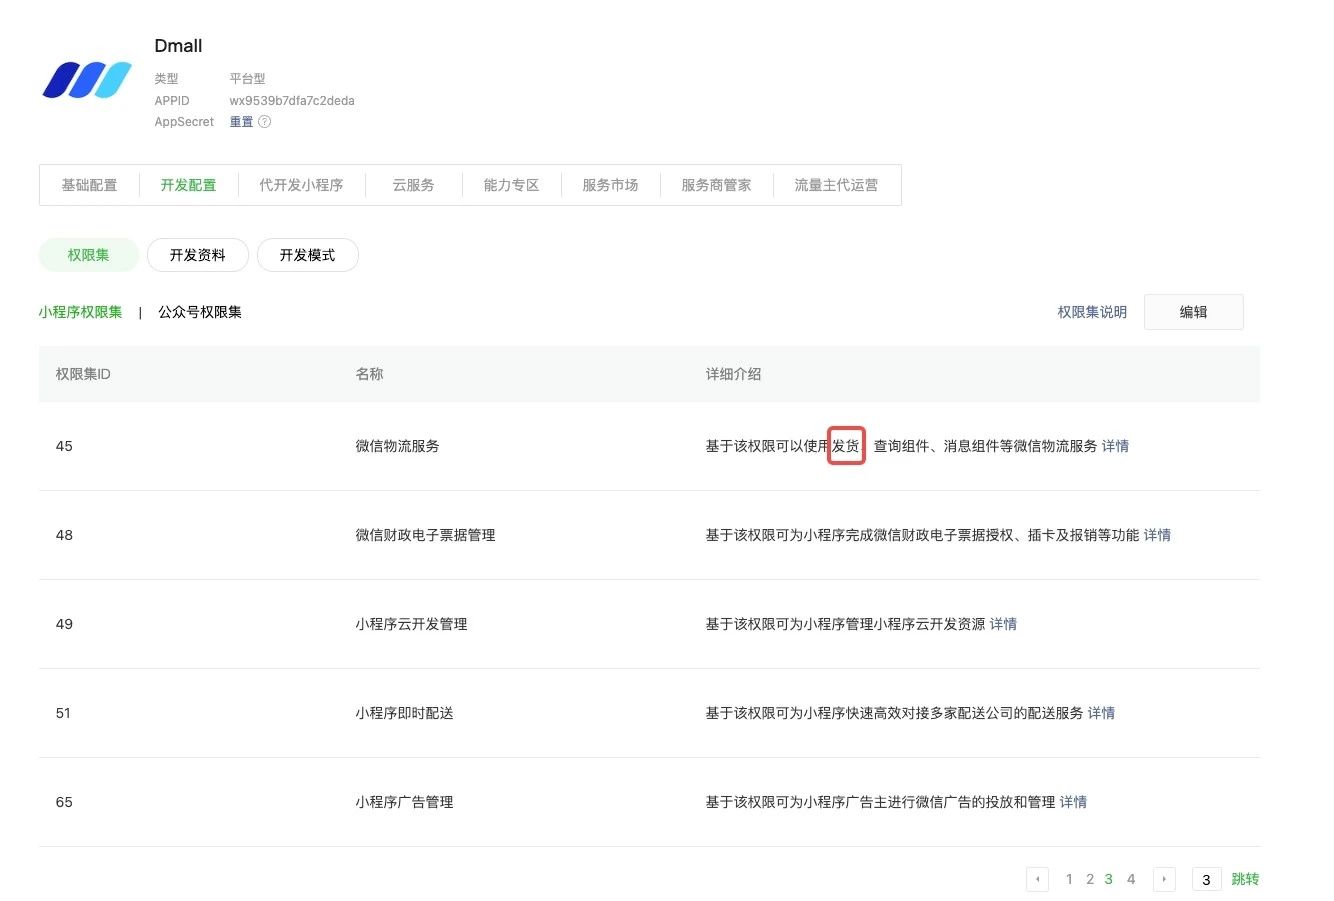Open 权限集说明 link
Screen dimensions: 1334x901
click(x=1092, y=312)
